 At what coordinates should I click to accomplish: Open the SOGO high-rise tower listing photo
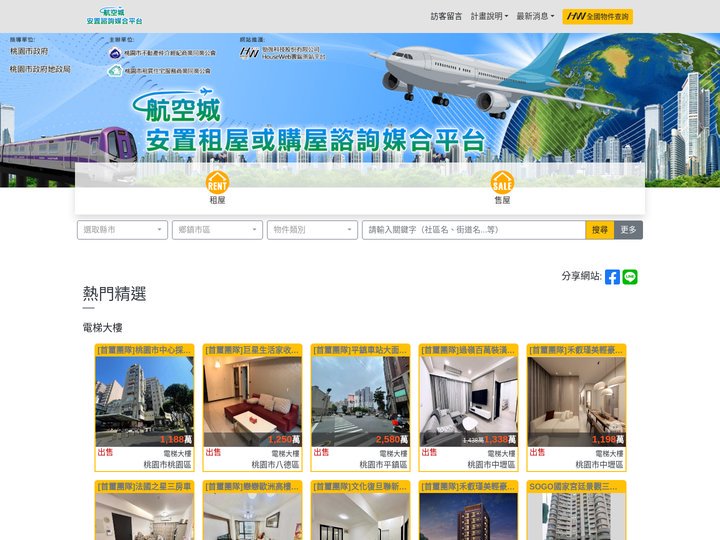(x=577, y=517)
